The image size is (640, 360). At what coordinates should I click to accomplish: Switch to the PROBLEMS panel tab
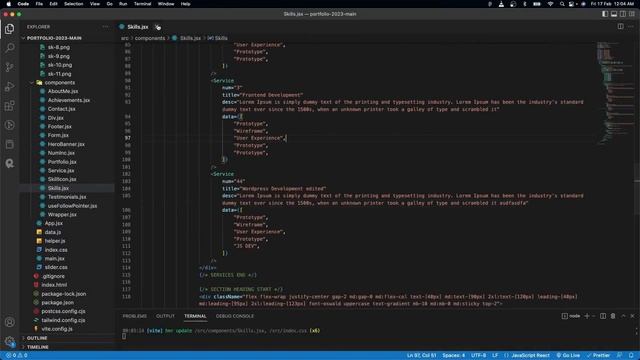pyautogui.click(x=135, y=316)
